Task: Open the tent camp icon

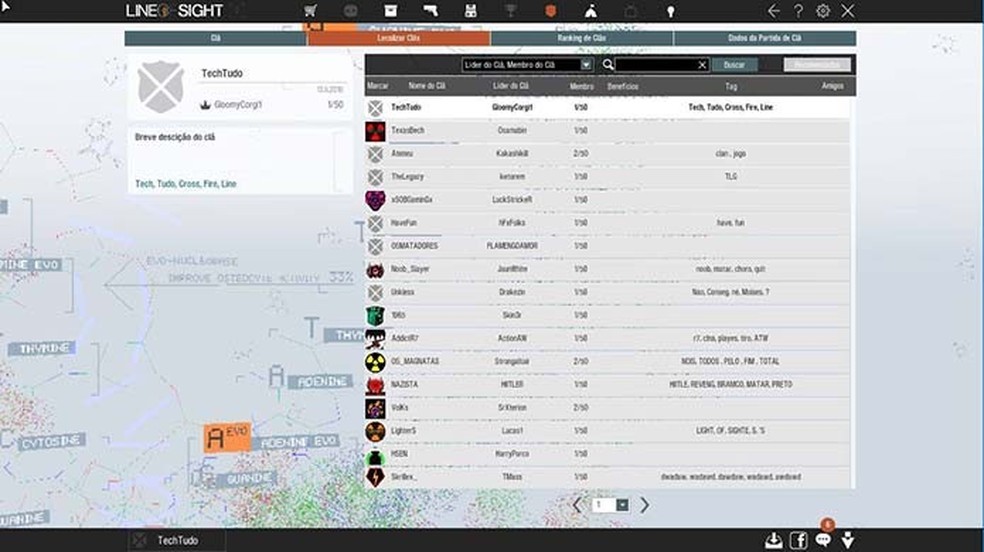Action: point(591,11)
